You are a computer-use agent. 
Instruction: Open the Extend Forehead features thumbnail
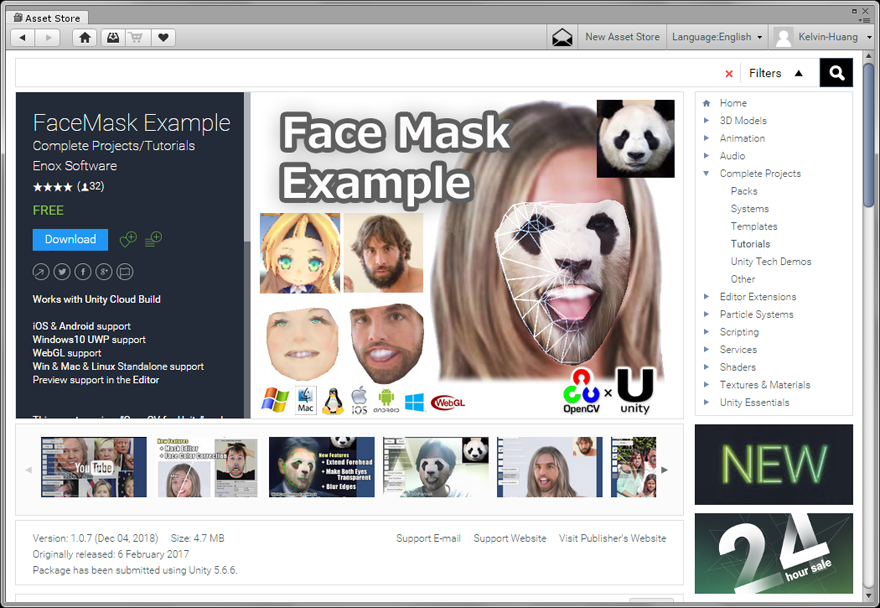tap(322, 467)
